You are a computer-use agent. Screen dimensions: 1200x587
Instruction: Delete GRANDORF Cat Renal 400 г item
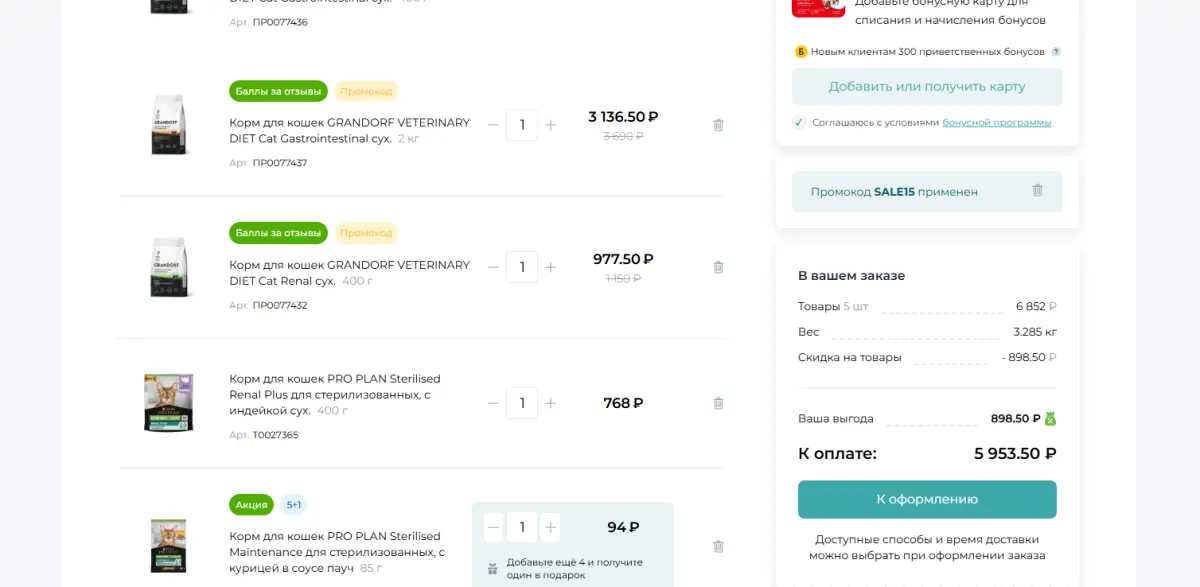coord(718,267)
